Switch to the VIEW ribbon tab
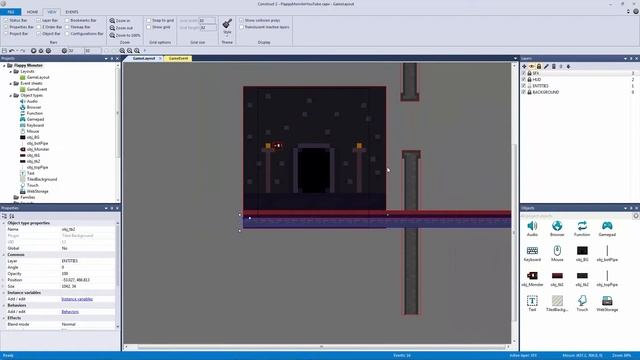Viewport: 640px width, 360px height. coord(51,12)
